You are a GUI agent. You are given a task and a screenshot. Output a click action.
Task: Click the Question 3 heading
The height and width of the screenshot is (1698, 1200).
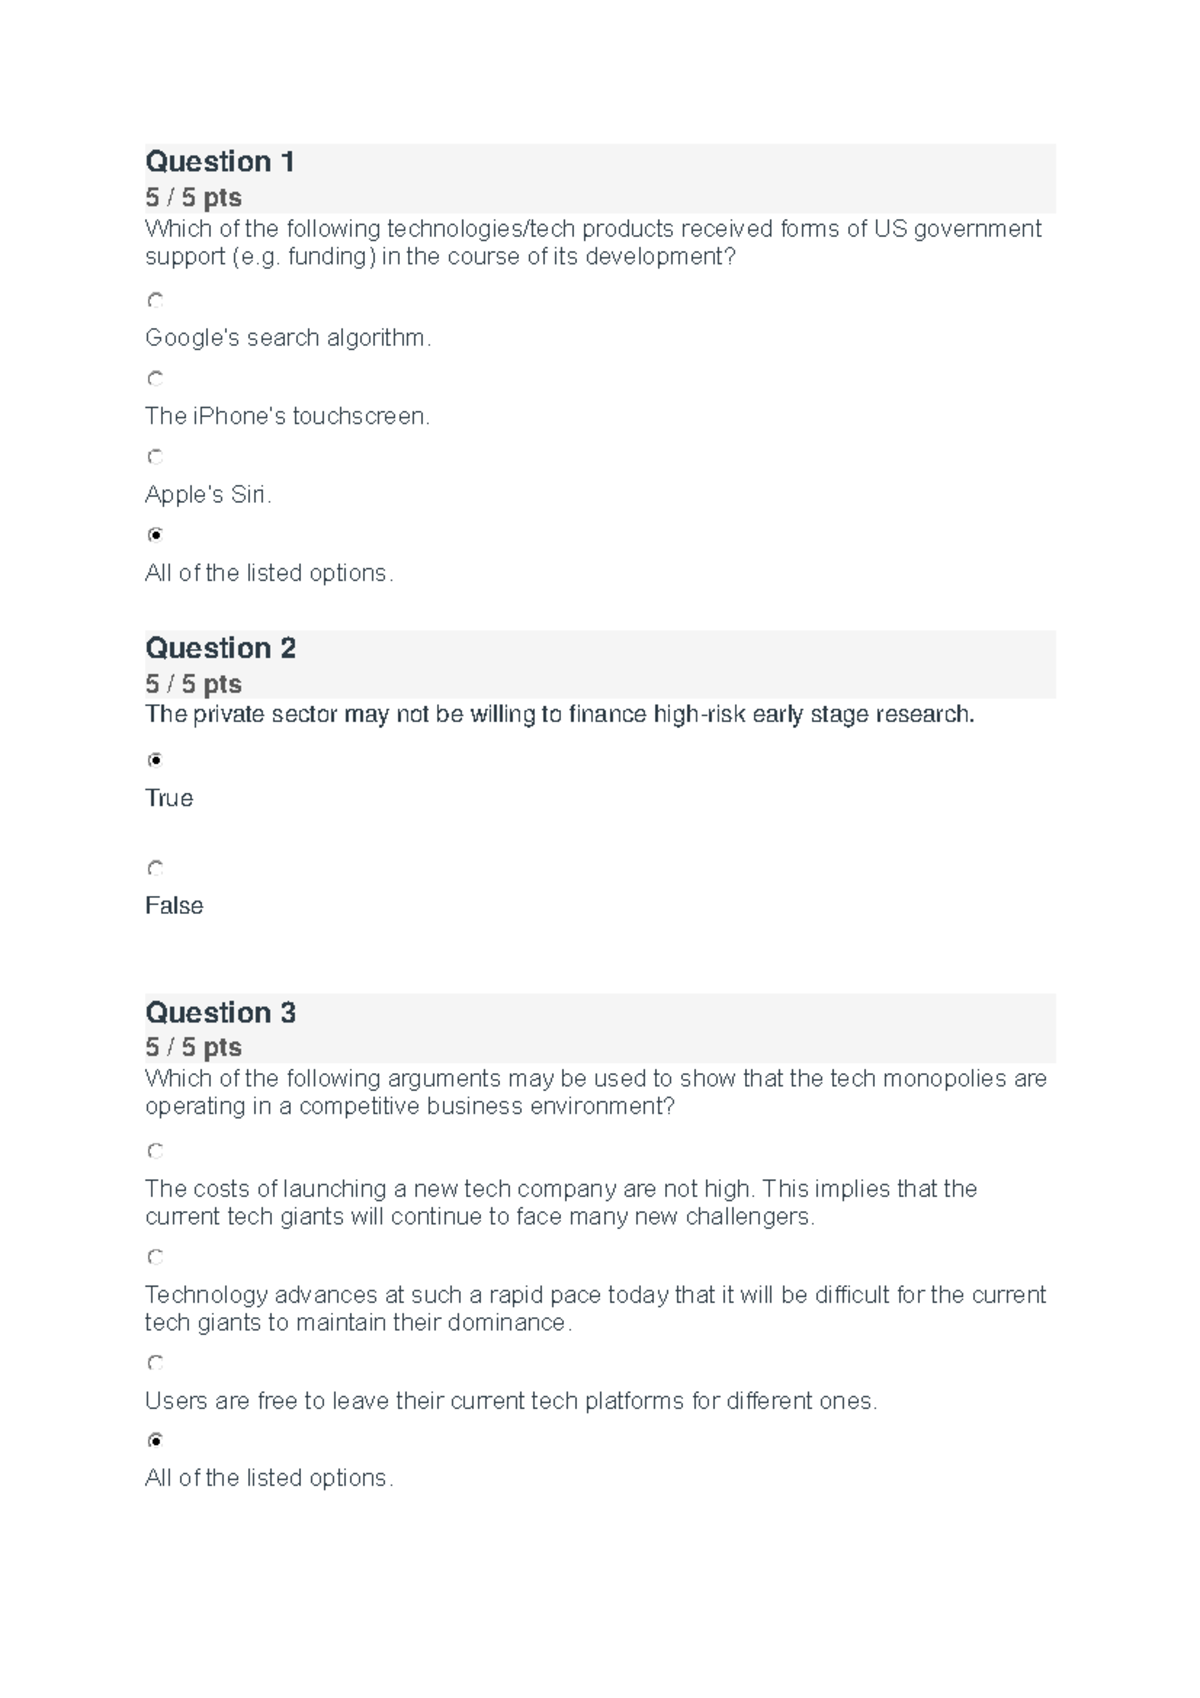pos(220,1012)
